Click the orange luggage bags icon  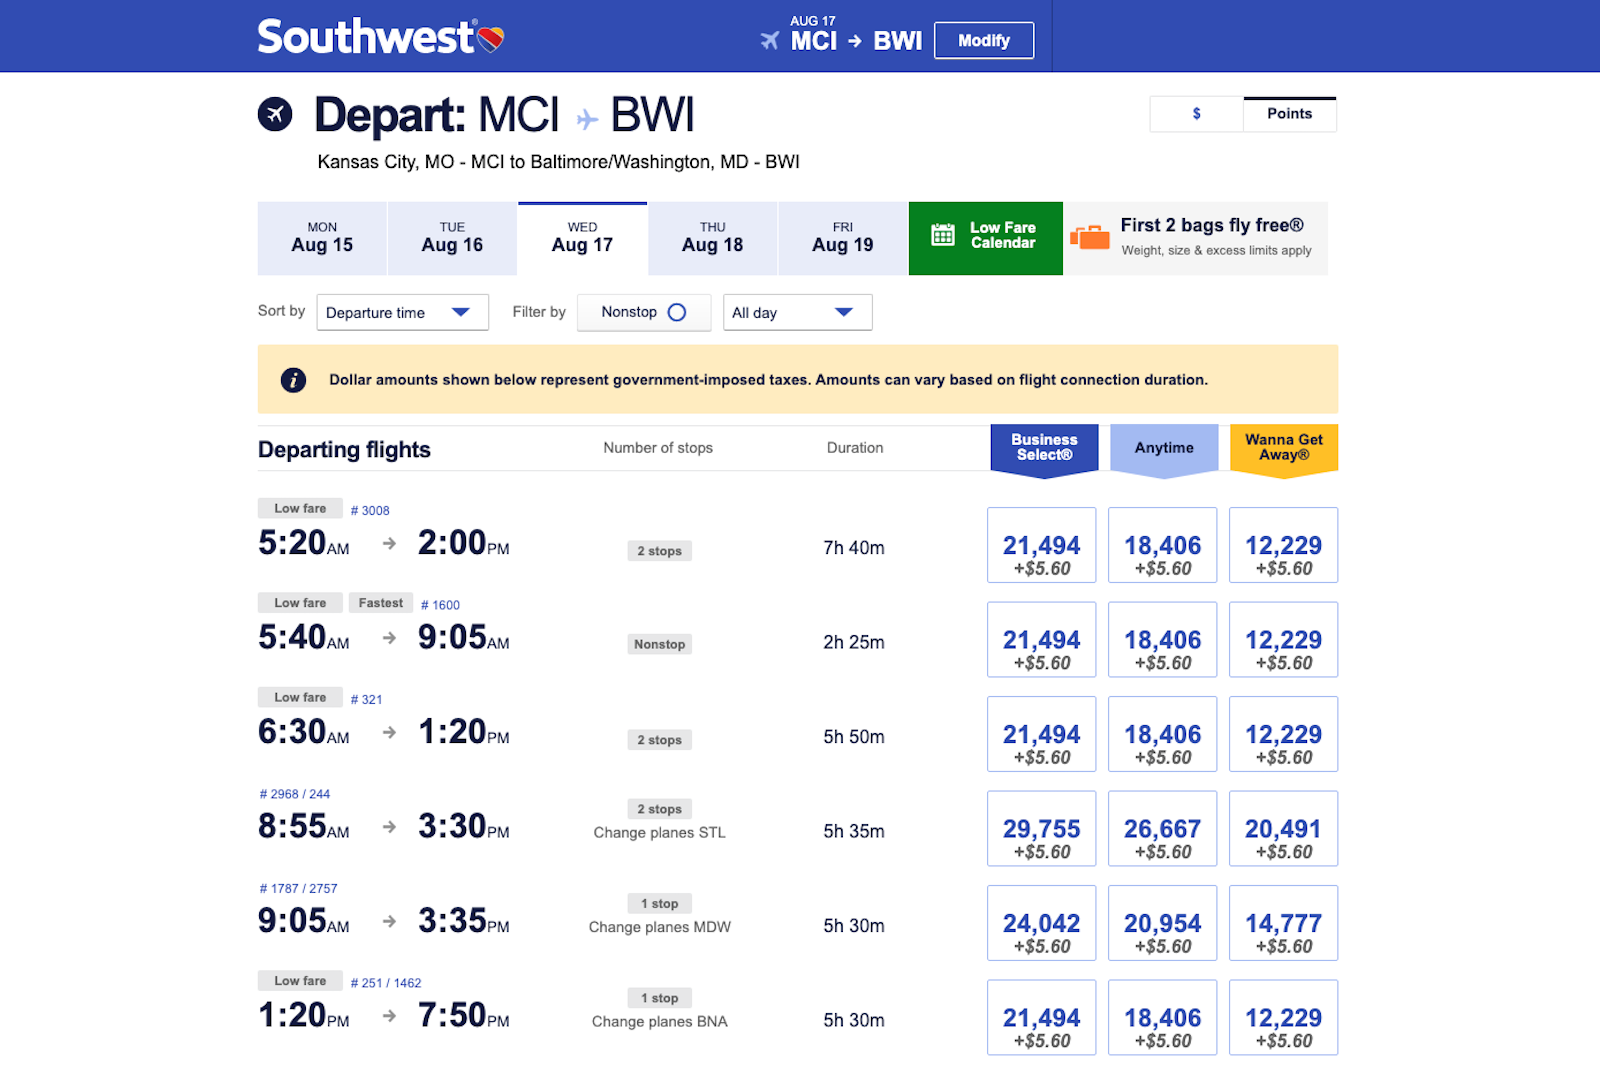(1090, 237)
